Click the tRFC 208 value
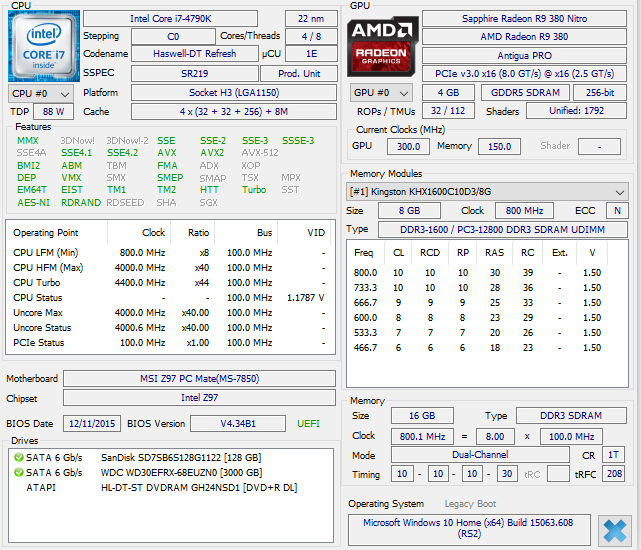The image size is (641, 550). [x=613, y=474]
